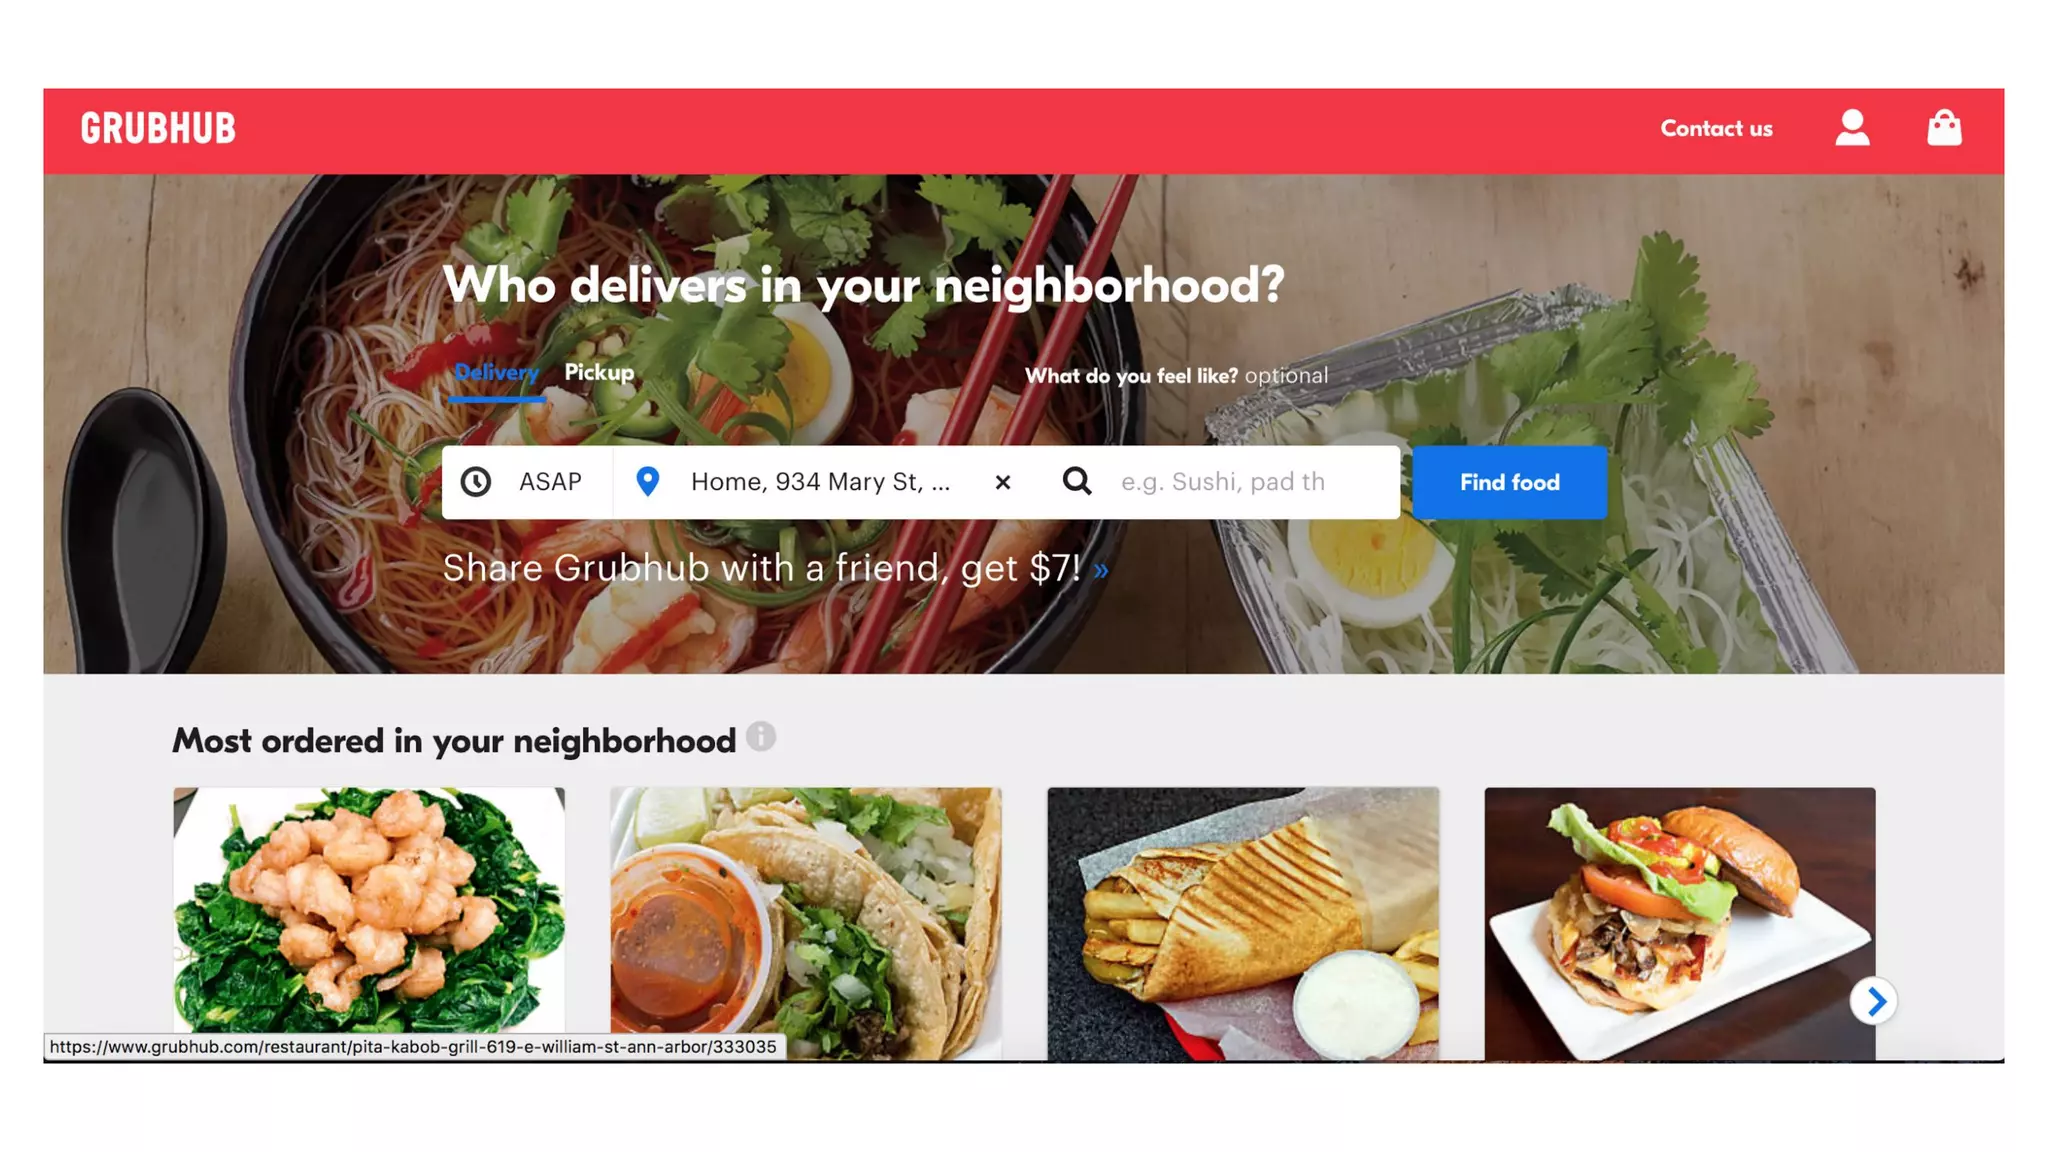Click the Grubhub logo
Image resolution: width=2048 pixels, height=1152 pixels.
[158, 128]
